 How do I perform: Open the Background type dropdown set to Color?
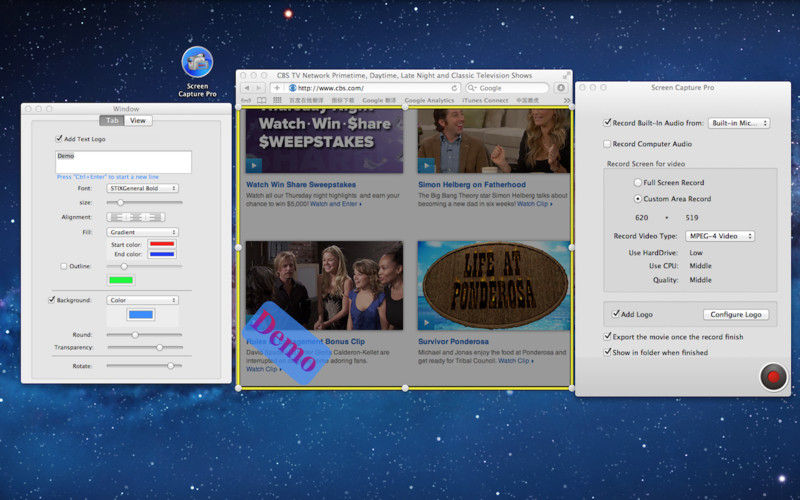click(x=142, y=300)
